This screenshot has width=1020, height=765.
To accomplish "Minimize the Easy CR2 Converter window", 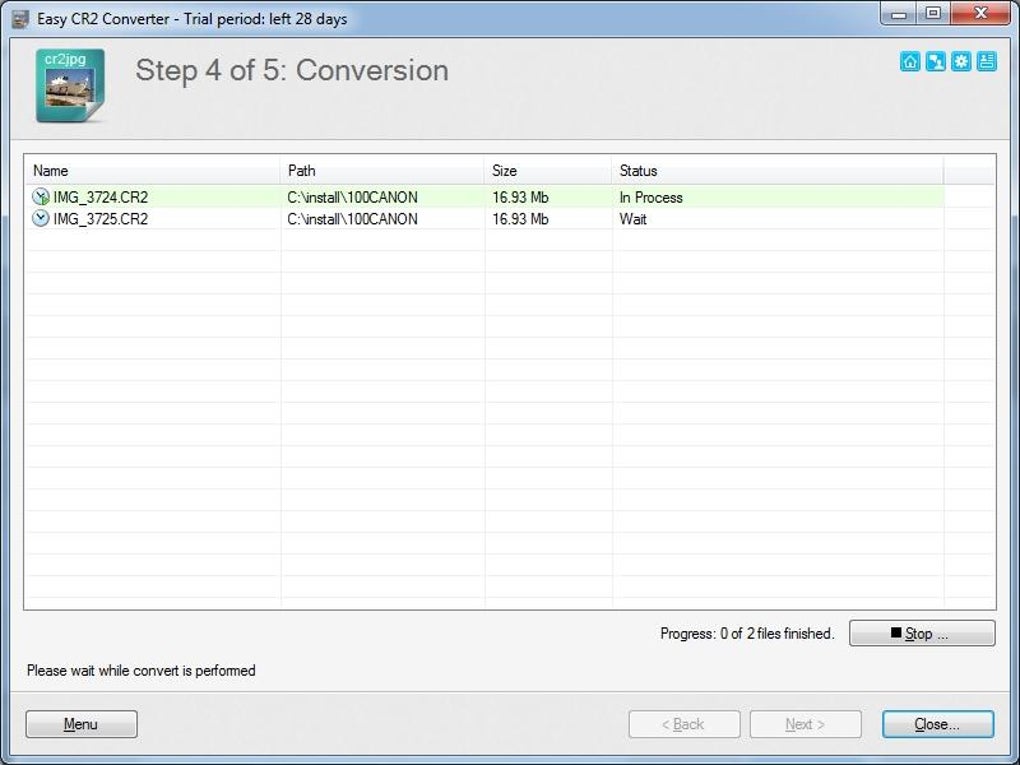I will (x=899, y=14).
